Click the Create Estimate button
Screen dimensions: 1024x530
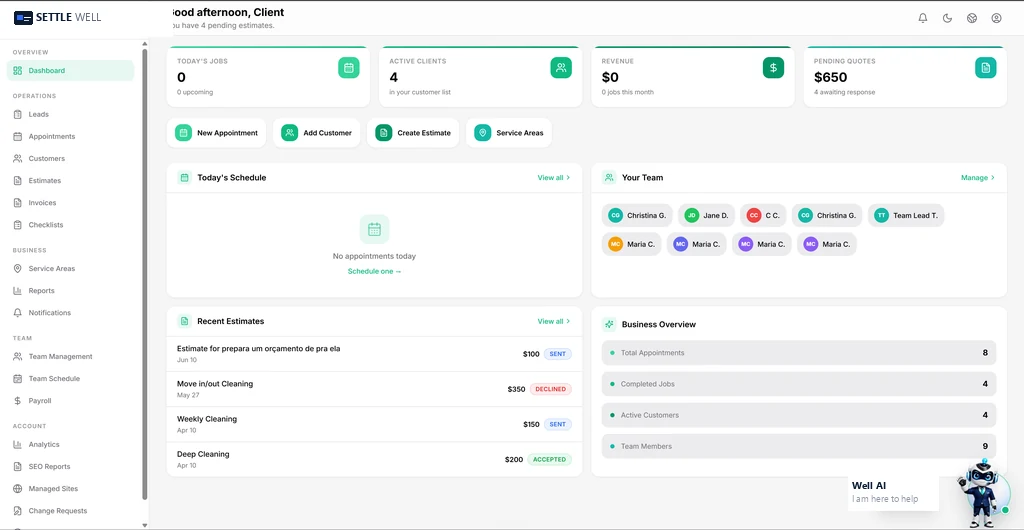(413, 133)
